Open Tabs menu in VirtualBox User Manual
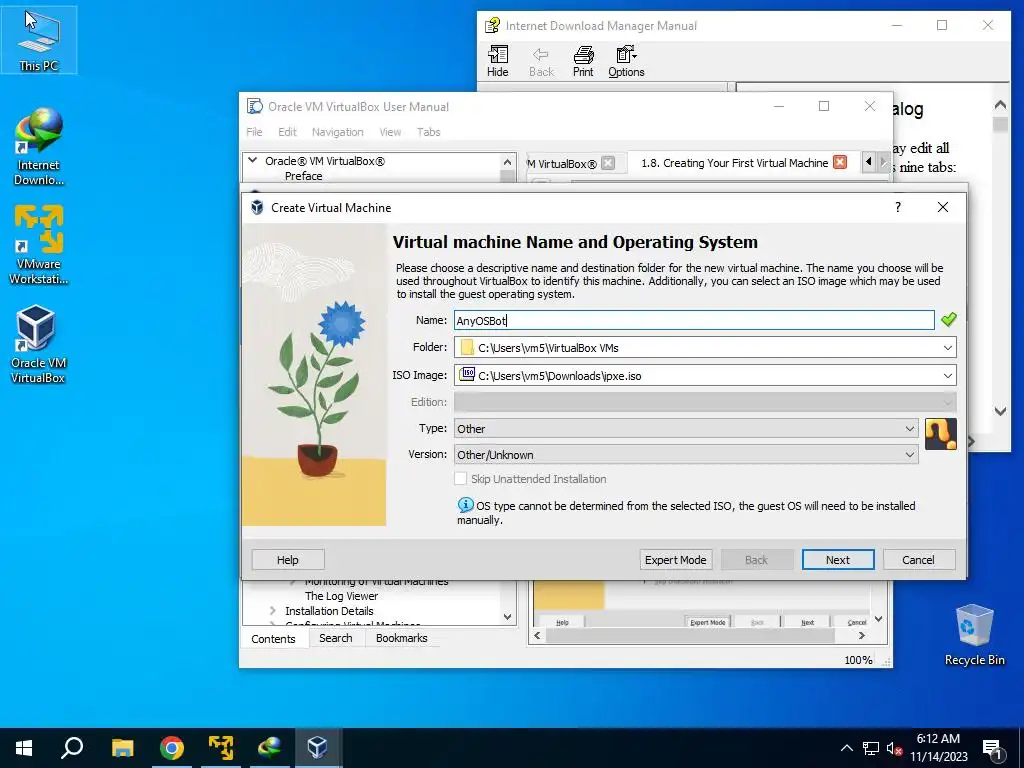The image size is (1024, 768). pos(428,132)
